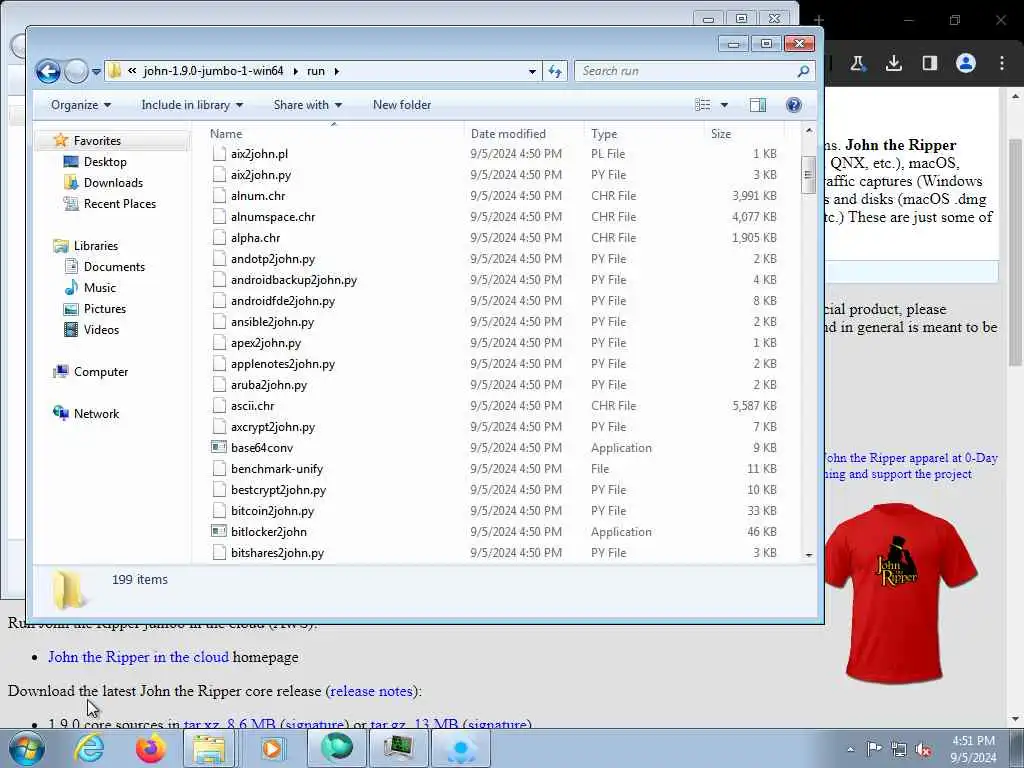
Task: Click the file icon beside ascii.chr
Action: (x=219, y=406)
